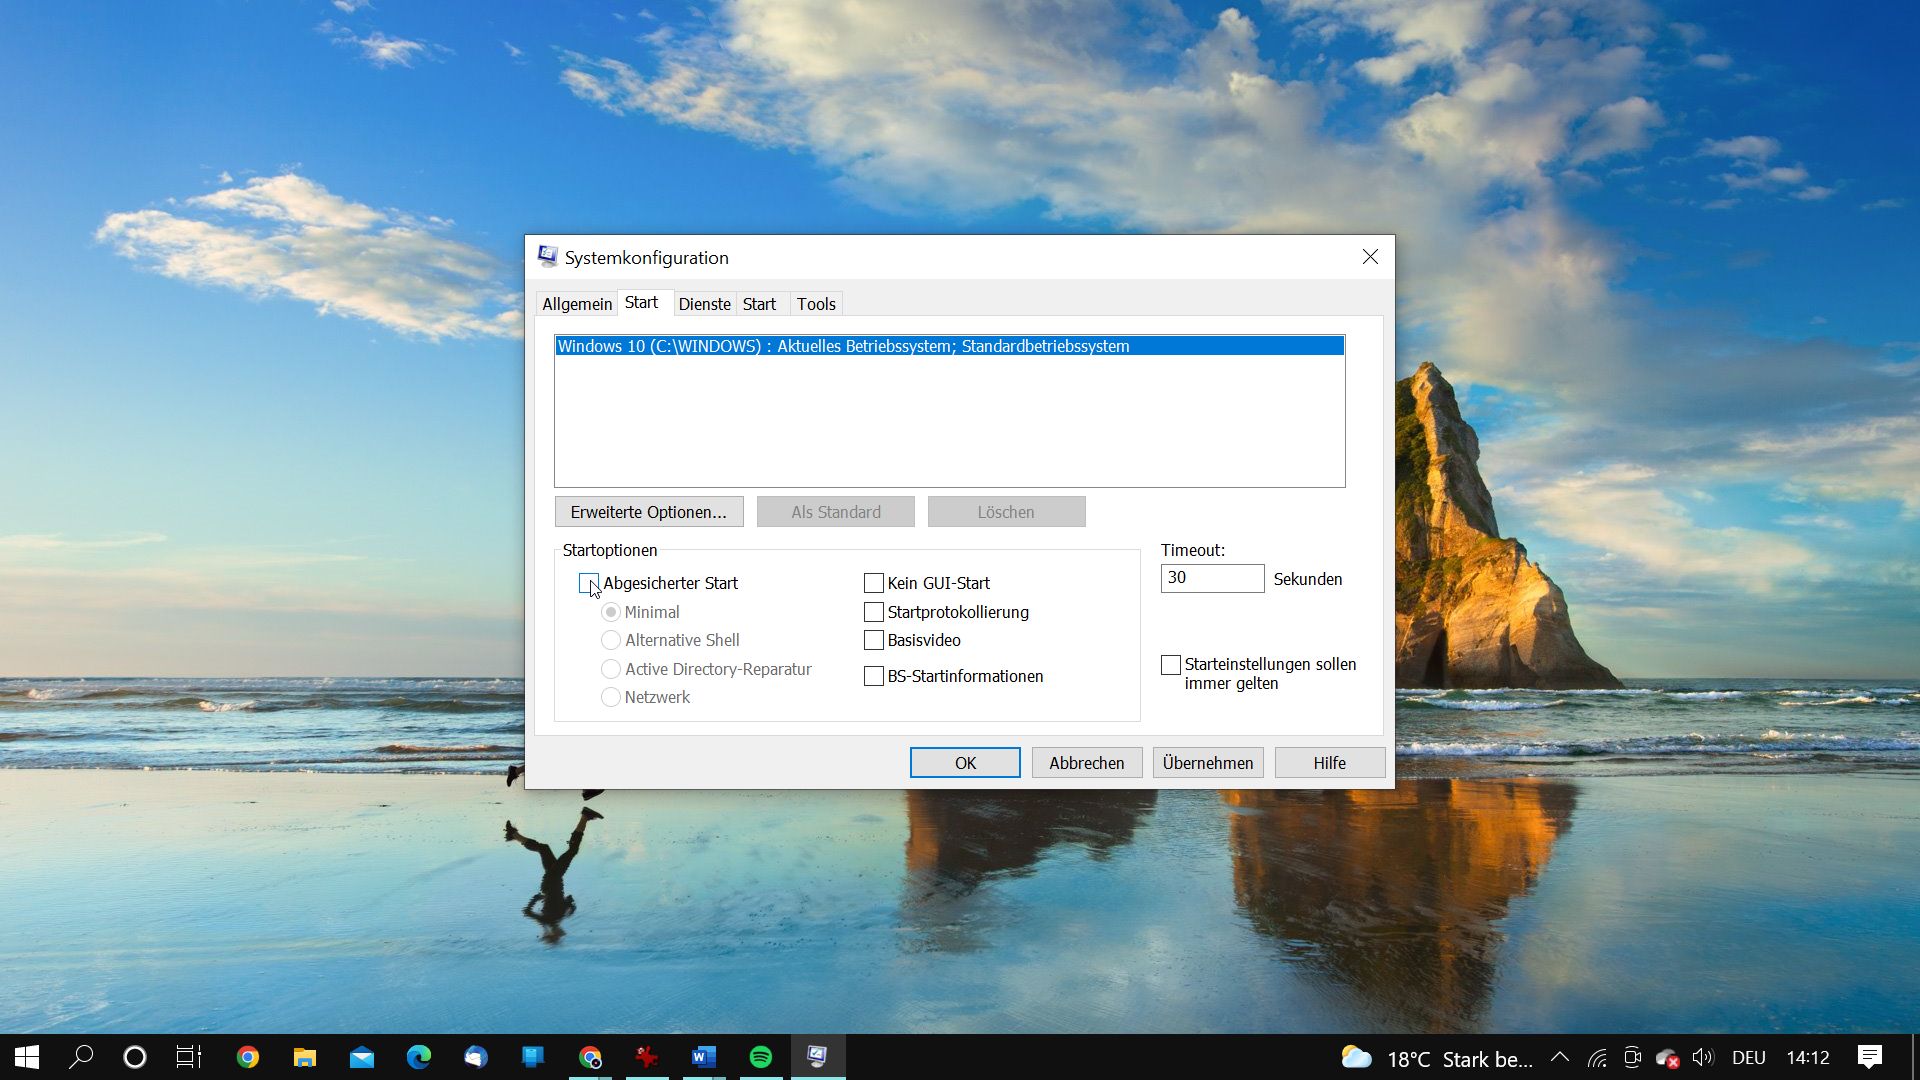
Task: Expand hidden tray icons with the chevron
Action: coord(1559,1057)
